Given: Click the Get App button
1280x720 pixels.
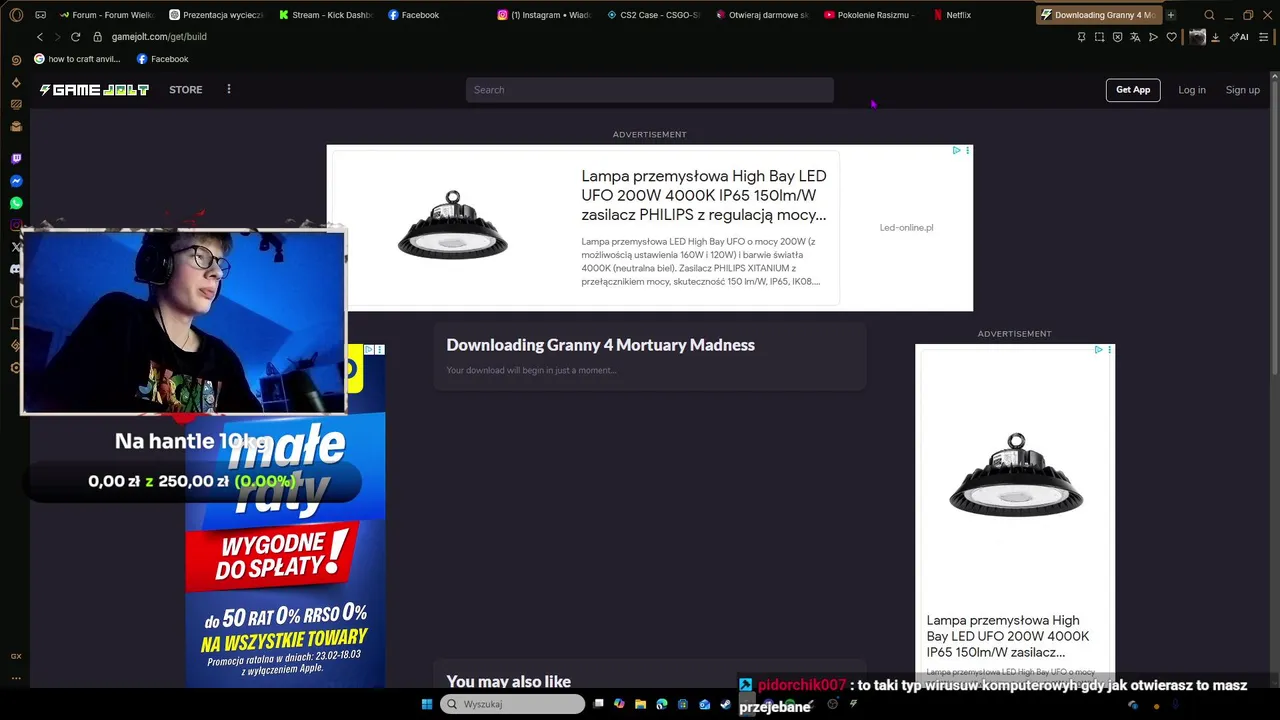Looking at the screenshot, I should (x=1133, y=90).
